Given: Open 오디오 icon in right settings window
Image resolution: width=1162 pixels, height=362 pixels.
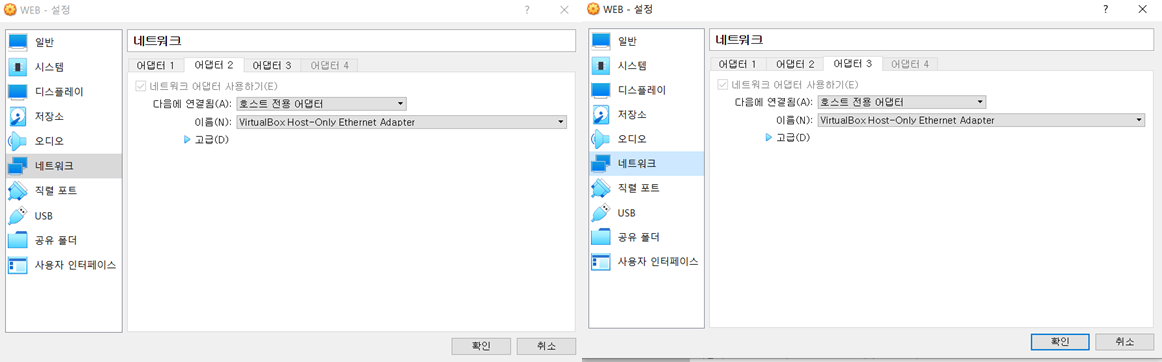Looking at the screenshot, I should click(601, 139).
